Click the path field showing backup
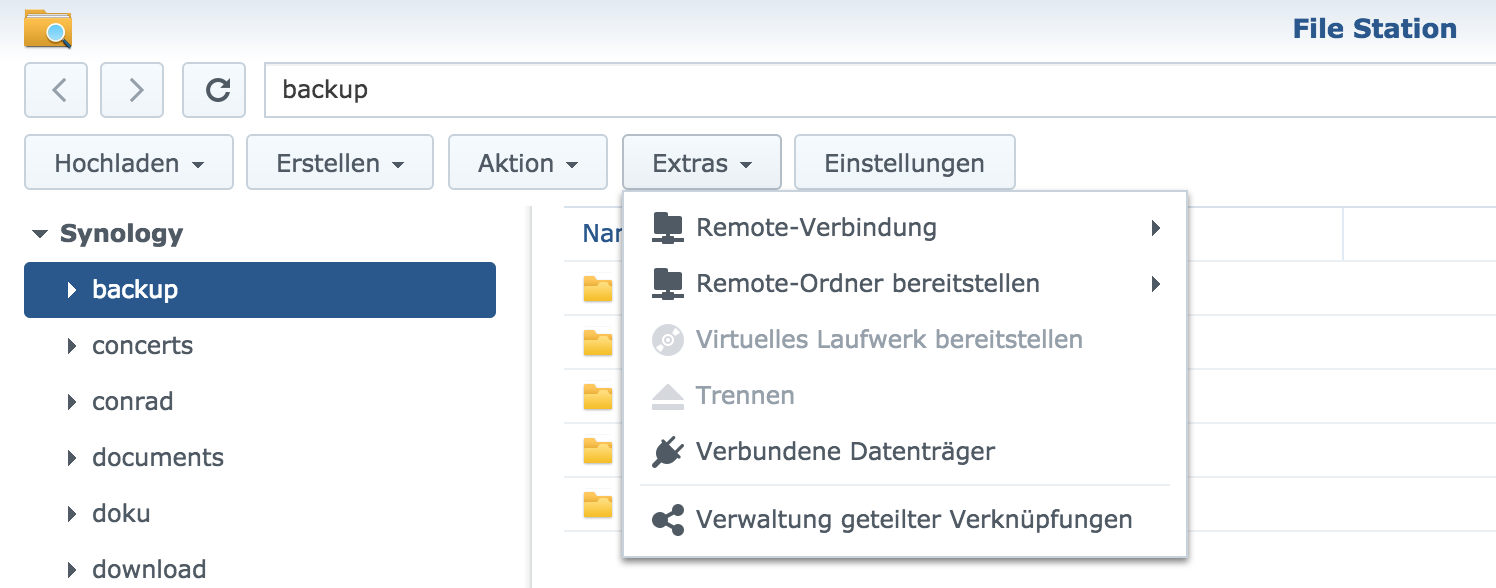 [880, 90]
